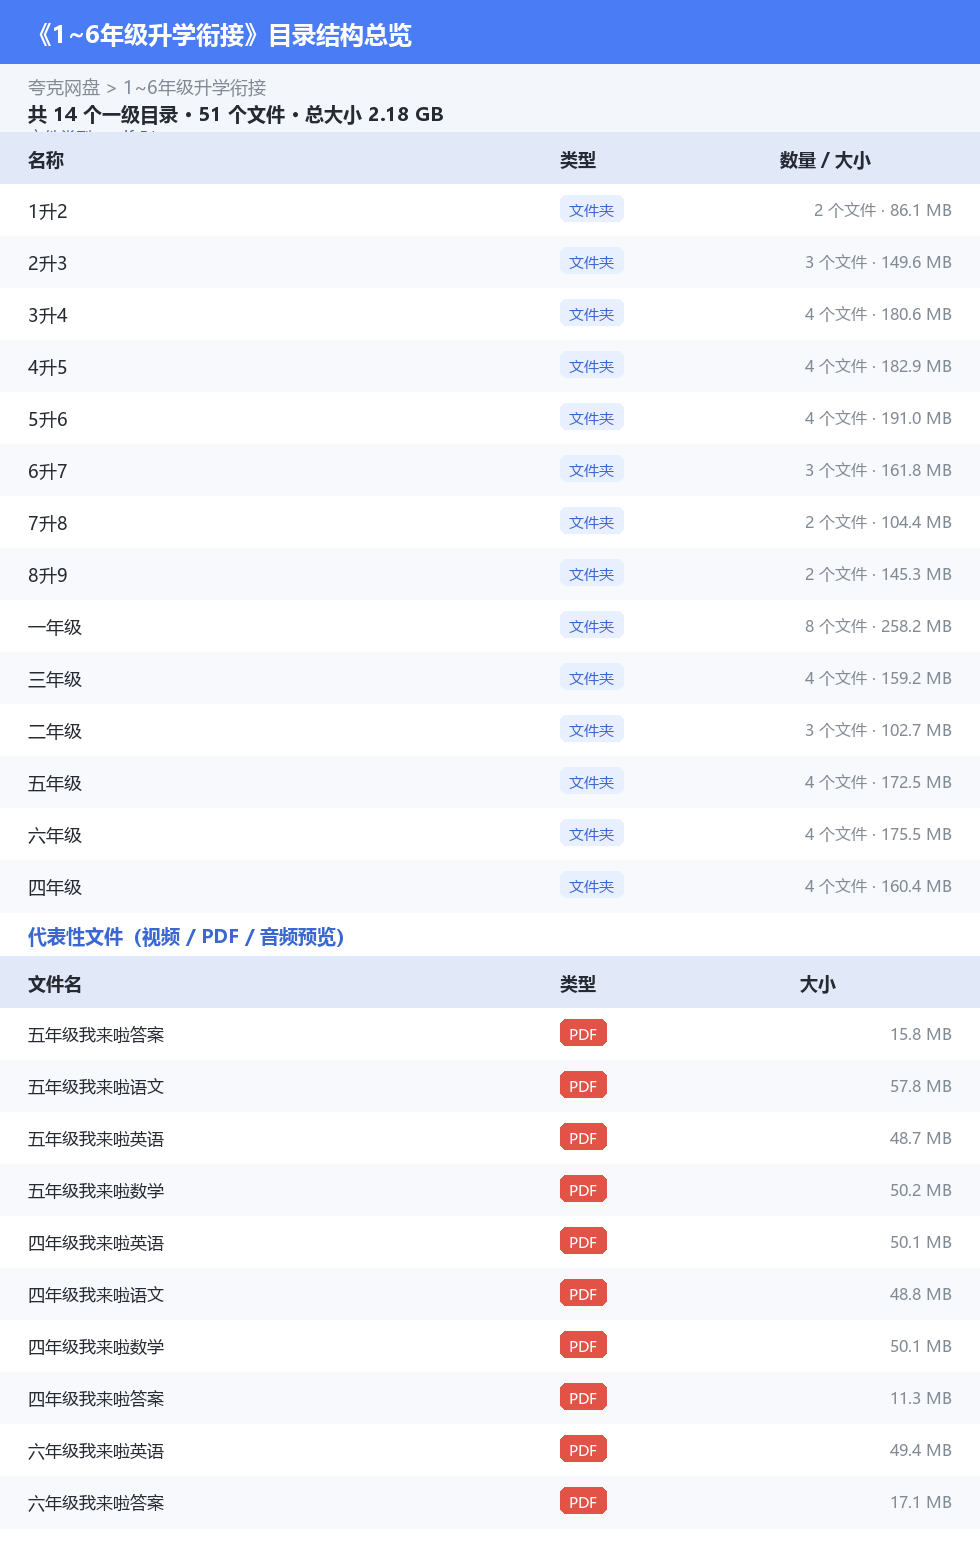This screenshot has height=1560, width=980.
Task: Click the 4 个文件 · 191.0 MB cell
Action: point(878,418)
